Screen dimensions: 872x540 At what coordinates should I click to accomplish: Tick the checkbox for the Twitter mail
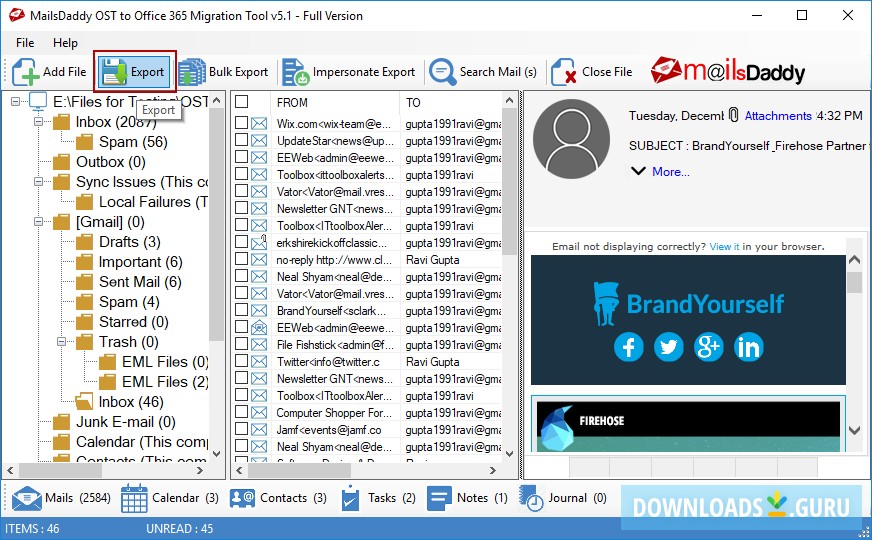(241, 361)
